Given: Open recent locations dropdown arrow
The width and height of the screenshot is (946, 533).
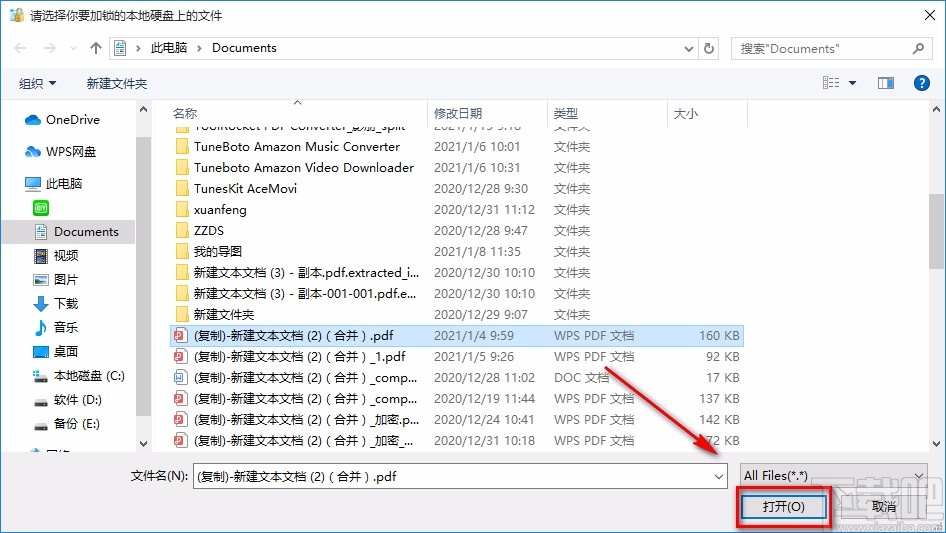Looking at the screenshot, I should click(x=73, y=48).
